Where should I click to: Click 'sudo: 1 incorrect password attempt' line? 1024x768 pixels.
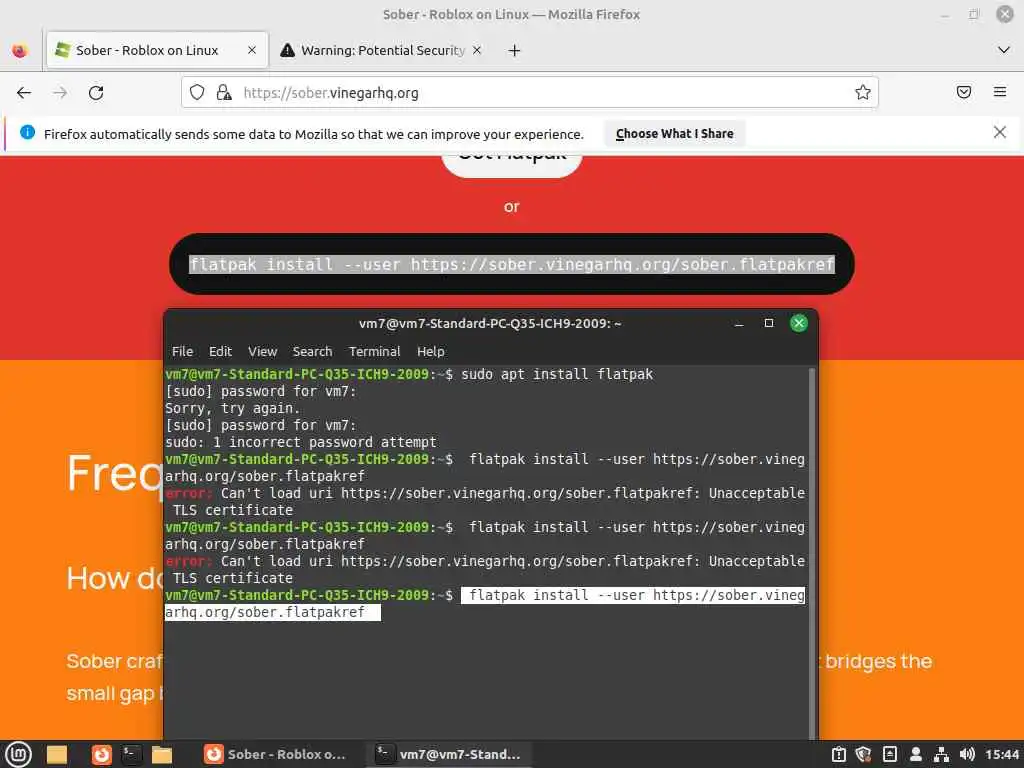[300, 442]
